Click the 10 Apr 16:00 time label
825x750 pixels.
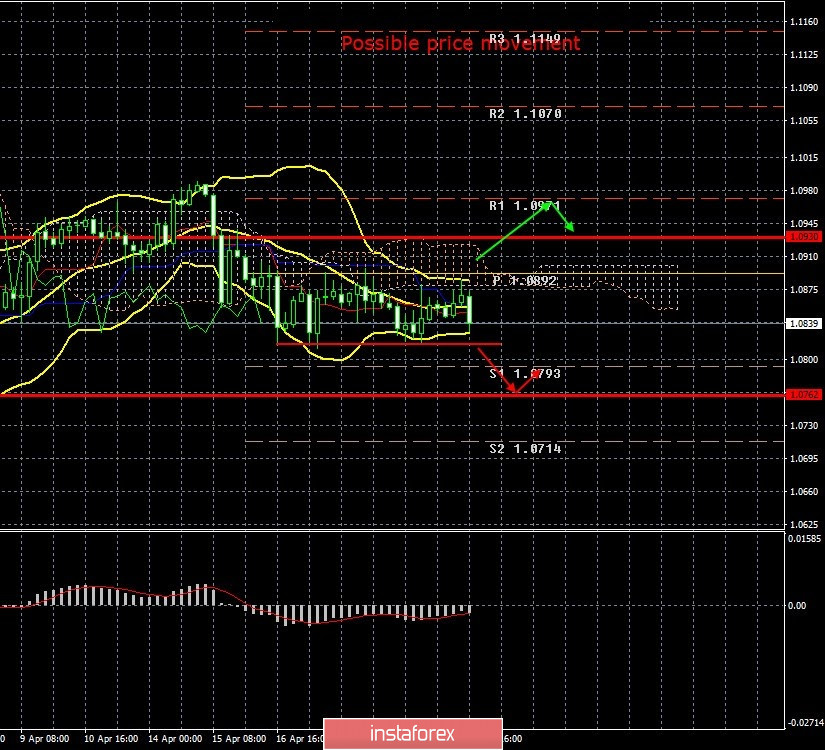pyautogui.click(x=111, y=739)
